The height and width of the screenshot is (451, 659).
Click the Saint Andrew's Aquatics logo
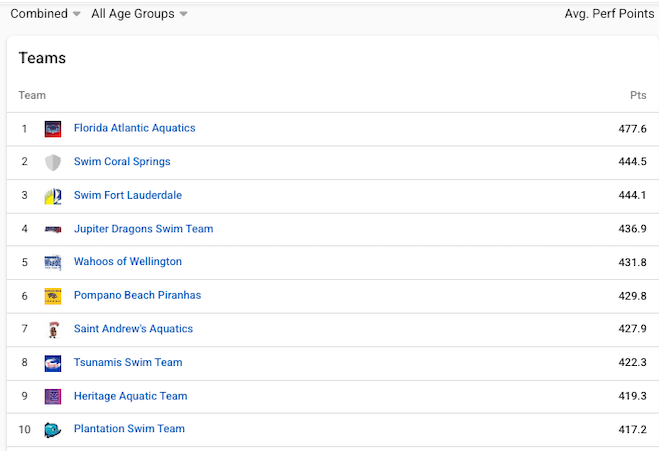pos(53,329)
